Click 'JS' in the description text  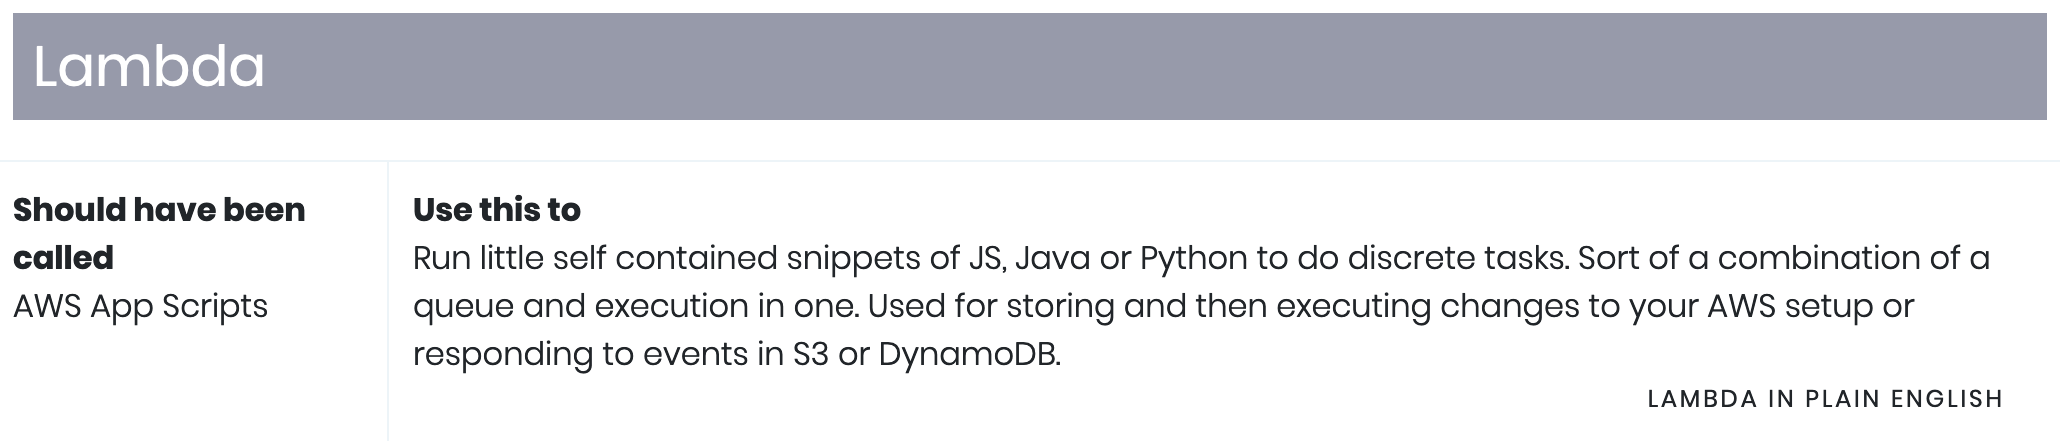tap(987, 258)
